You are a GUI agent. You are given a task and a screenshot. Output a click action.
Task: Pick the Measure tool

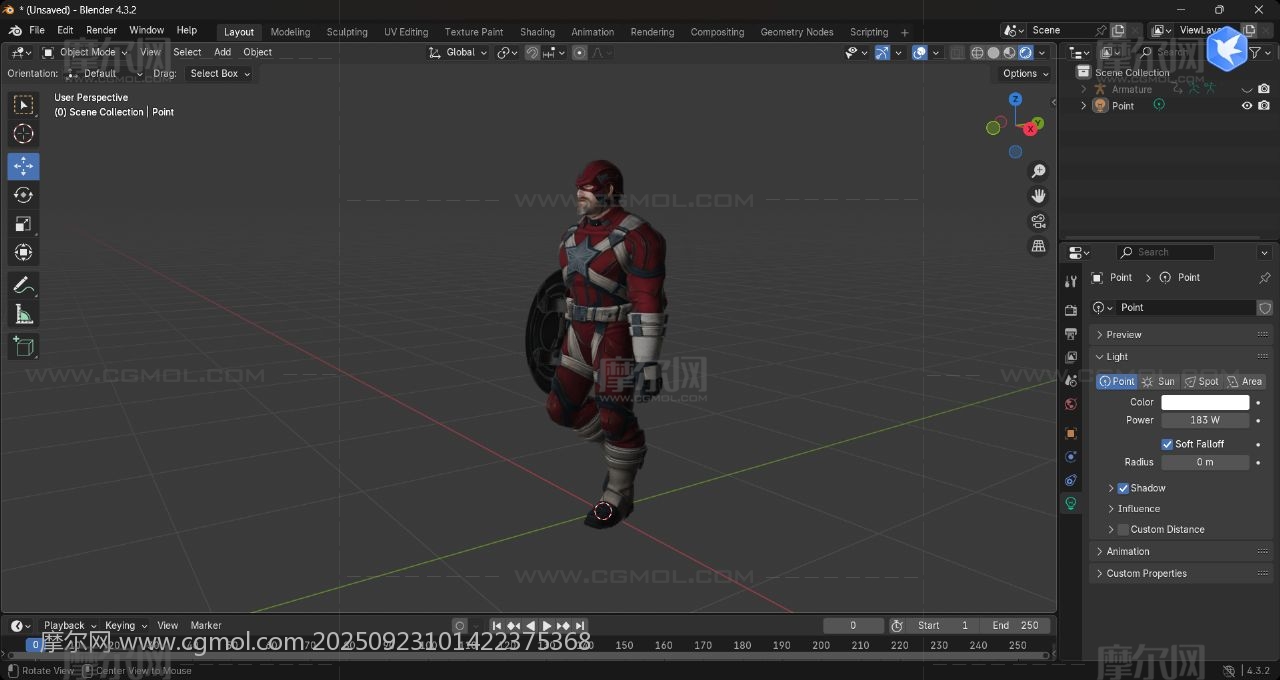coord(24,315)
